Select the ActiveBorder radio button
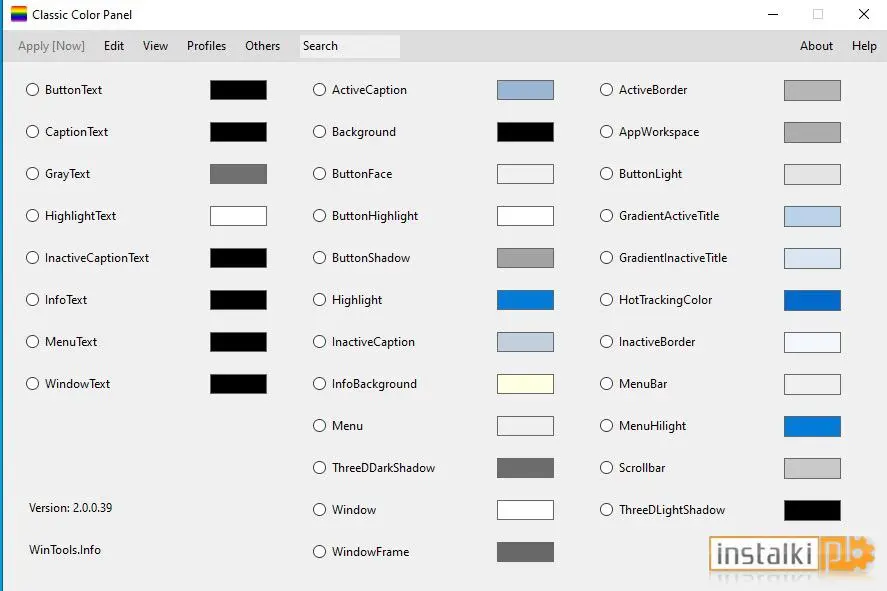This screenshot has height=591, width=887. [606, 89]
